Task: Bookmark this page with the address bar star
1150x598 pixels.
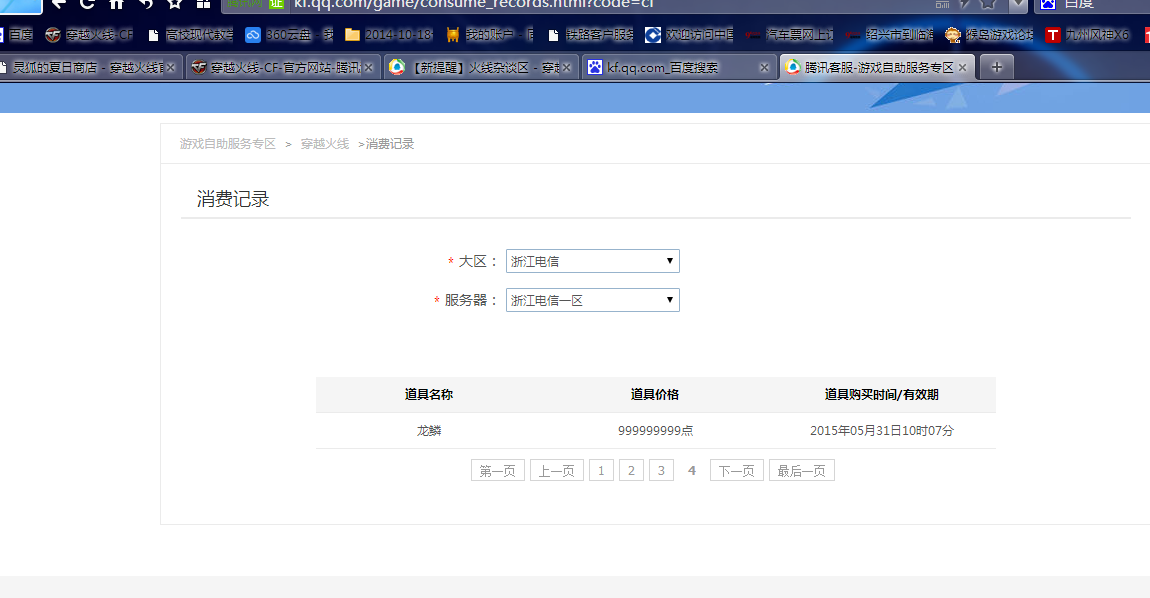Action: [988, 4]
